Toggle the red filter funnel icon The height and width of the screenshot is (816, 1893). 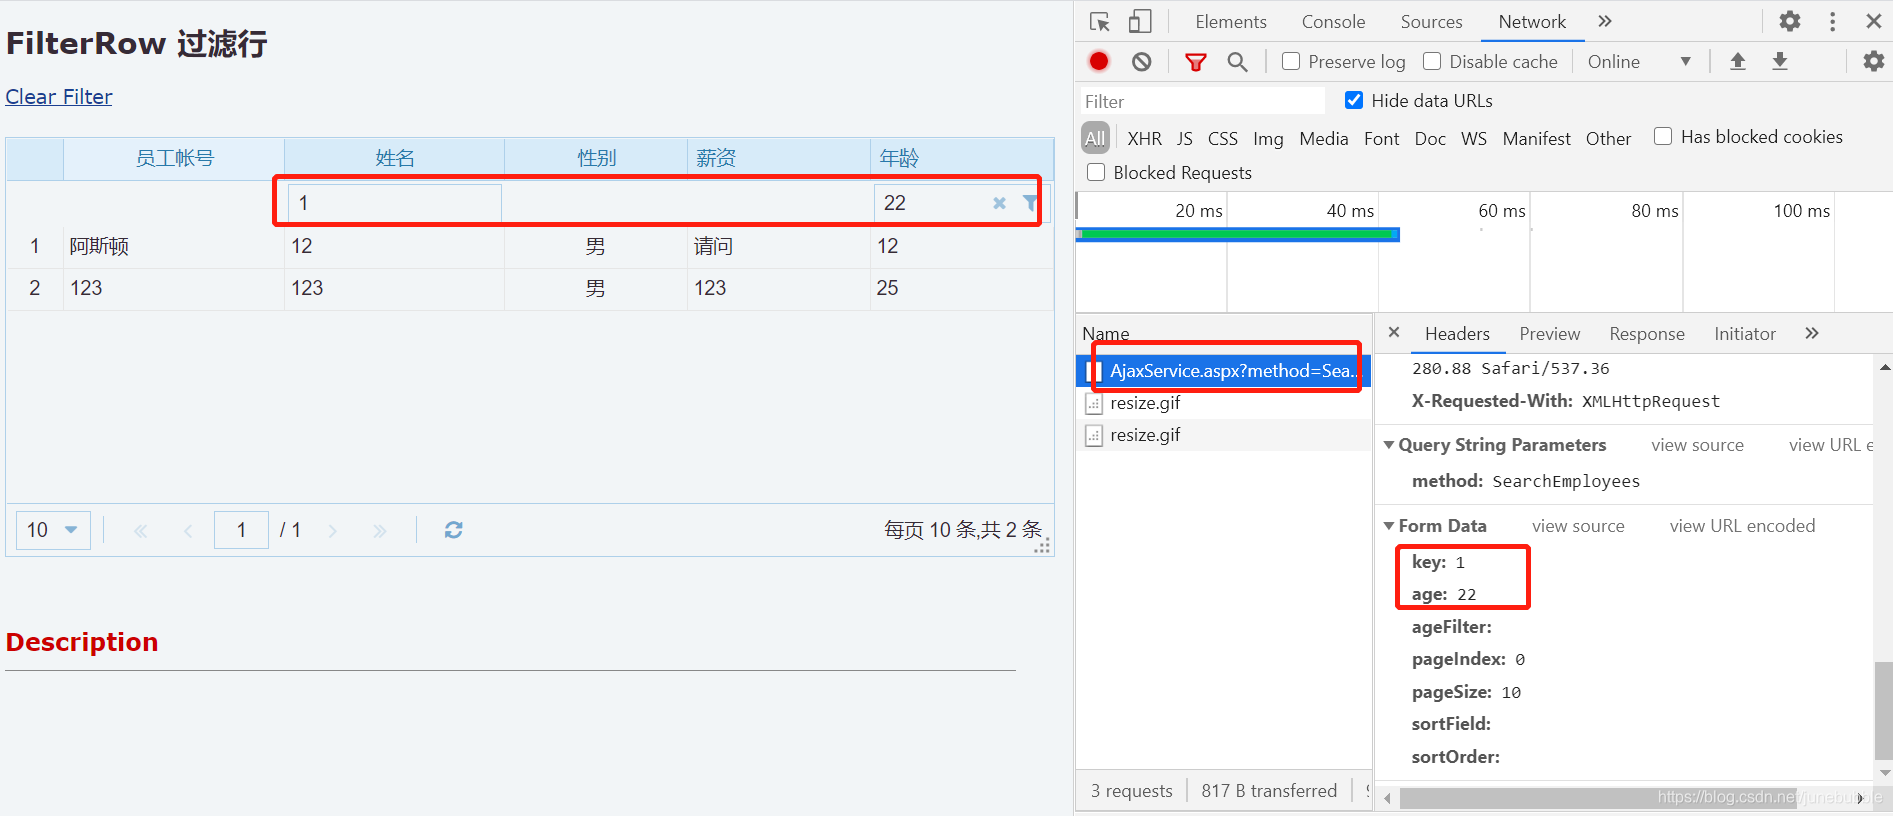(x=1195, y=62)
